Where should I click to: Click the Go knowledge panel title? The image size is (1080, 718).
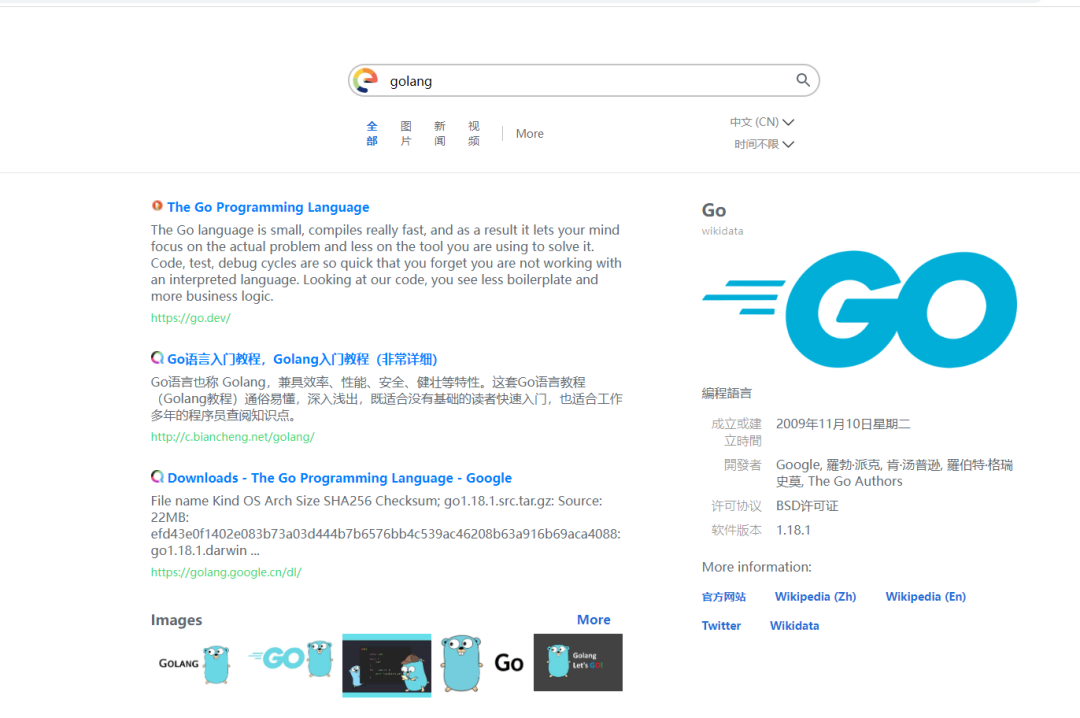point(714,210)
